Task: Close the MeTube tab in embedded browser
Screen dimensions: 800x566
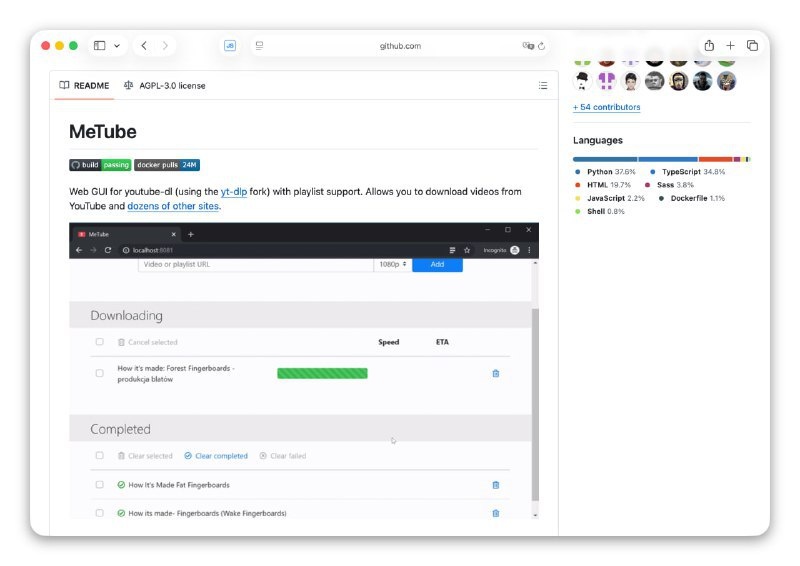Action: click(173, 234)
